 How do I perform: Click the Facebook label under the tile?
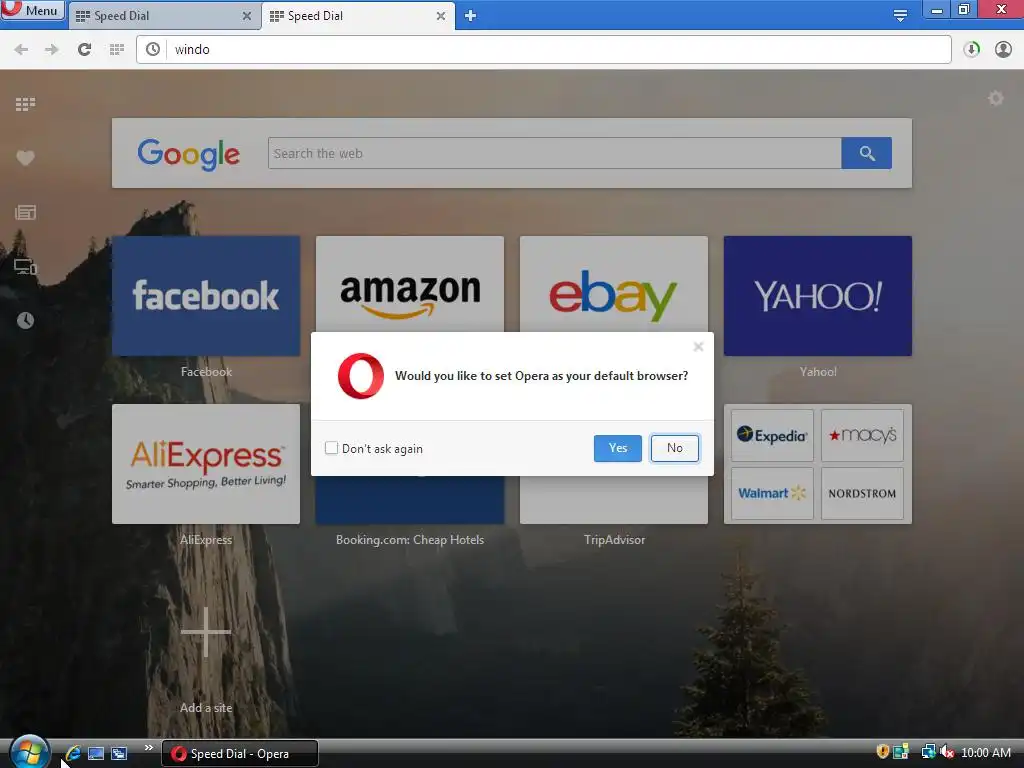206,372
